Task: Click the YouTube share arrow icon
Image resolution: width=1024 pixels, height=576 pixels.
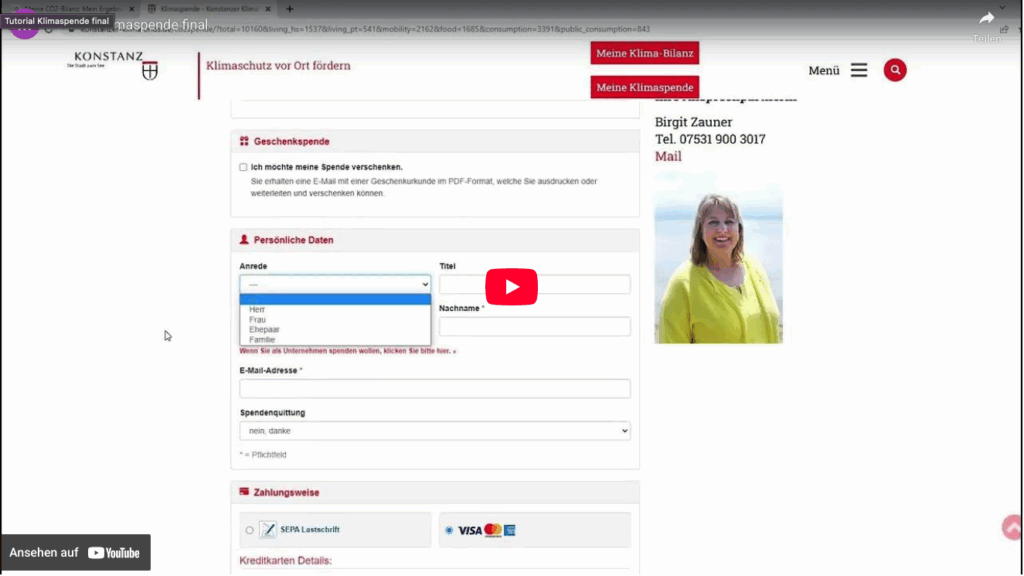Action: (x=986, y=19)
